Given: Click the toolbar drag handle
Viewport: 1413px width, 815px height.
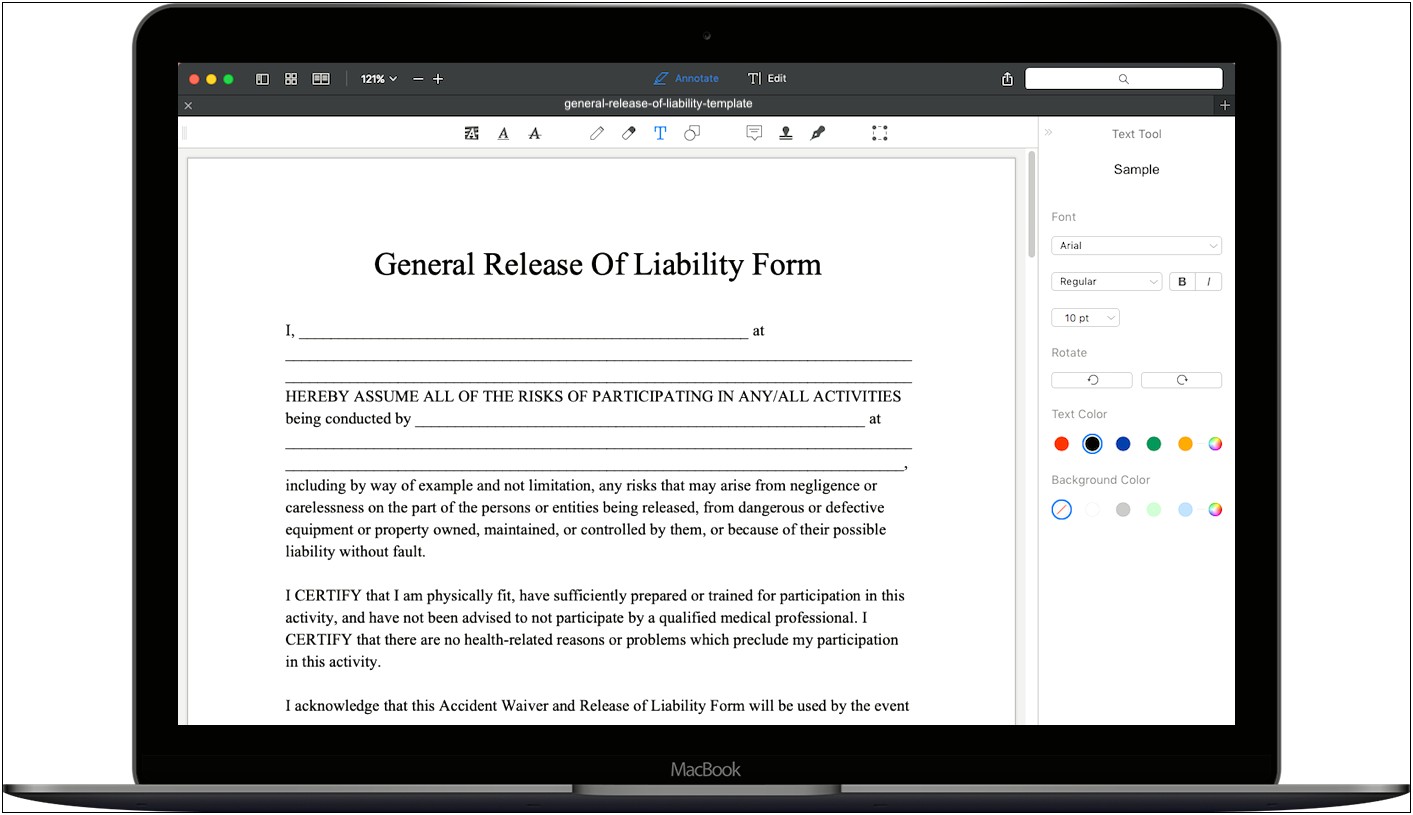Looking at the screenshot, I should [x=185, y=133].
